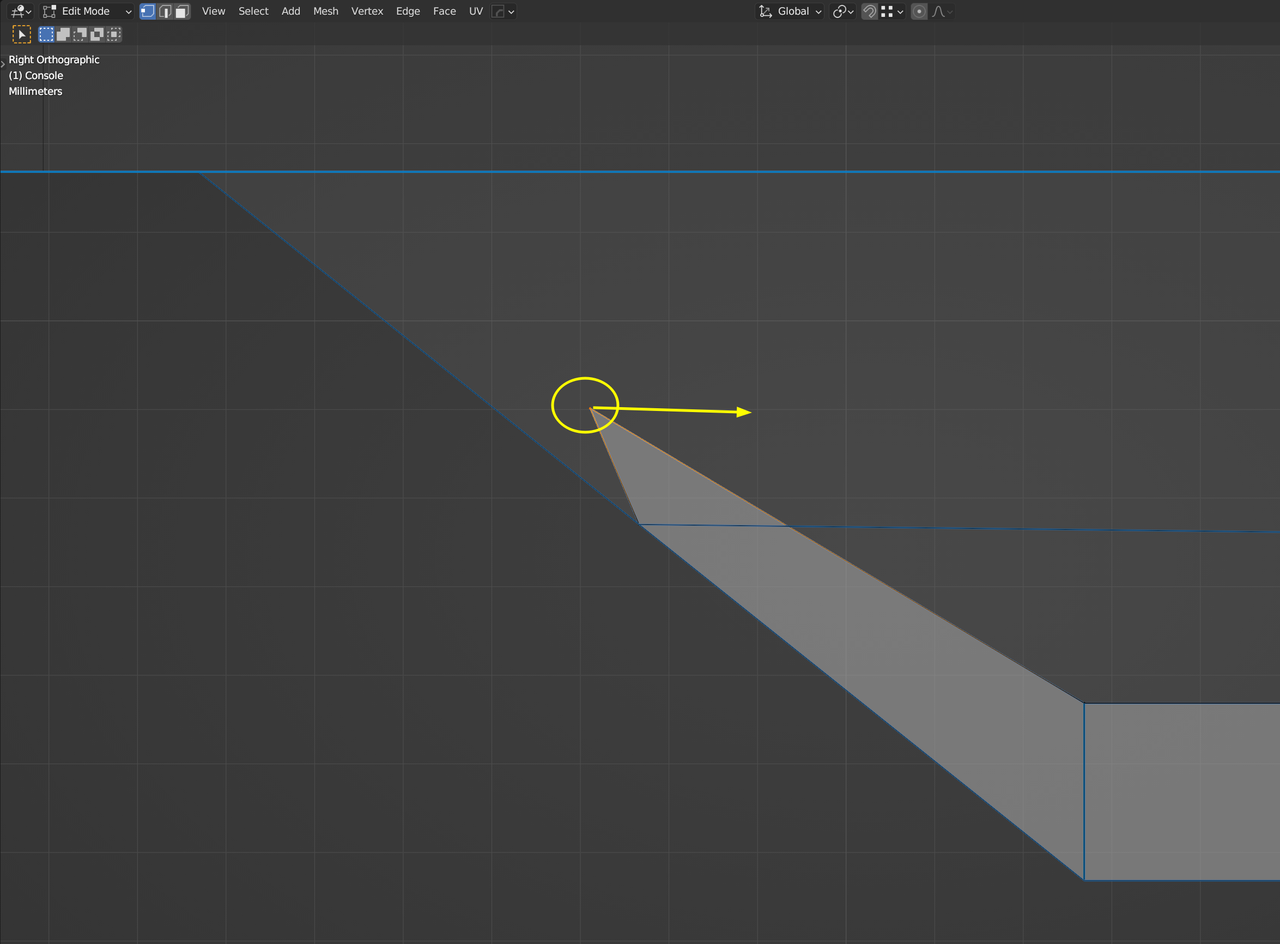Open the mesh edit options dropdown
Image resolution: width=1280 pixels, height=944 pixels.
coord(504,11)
